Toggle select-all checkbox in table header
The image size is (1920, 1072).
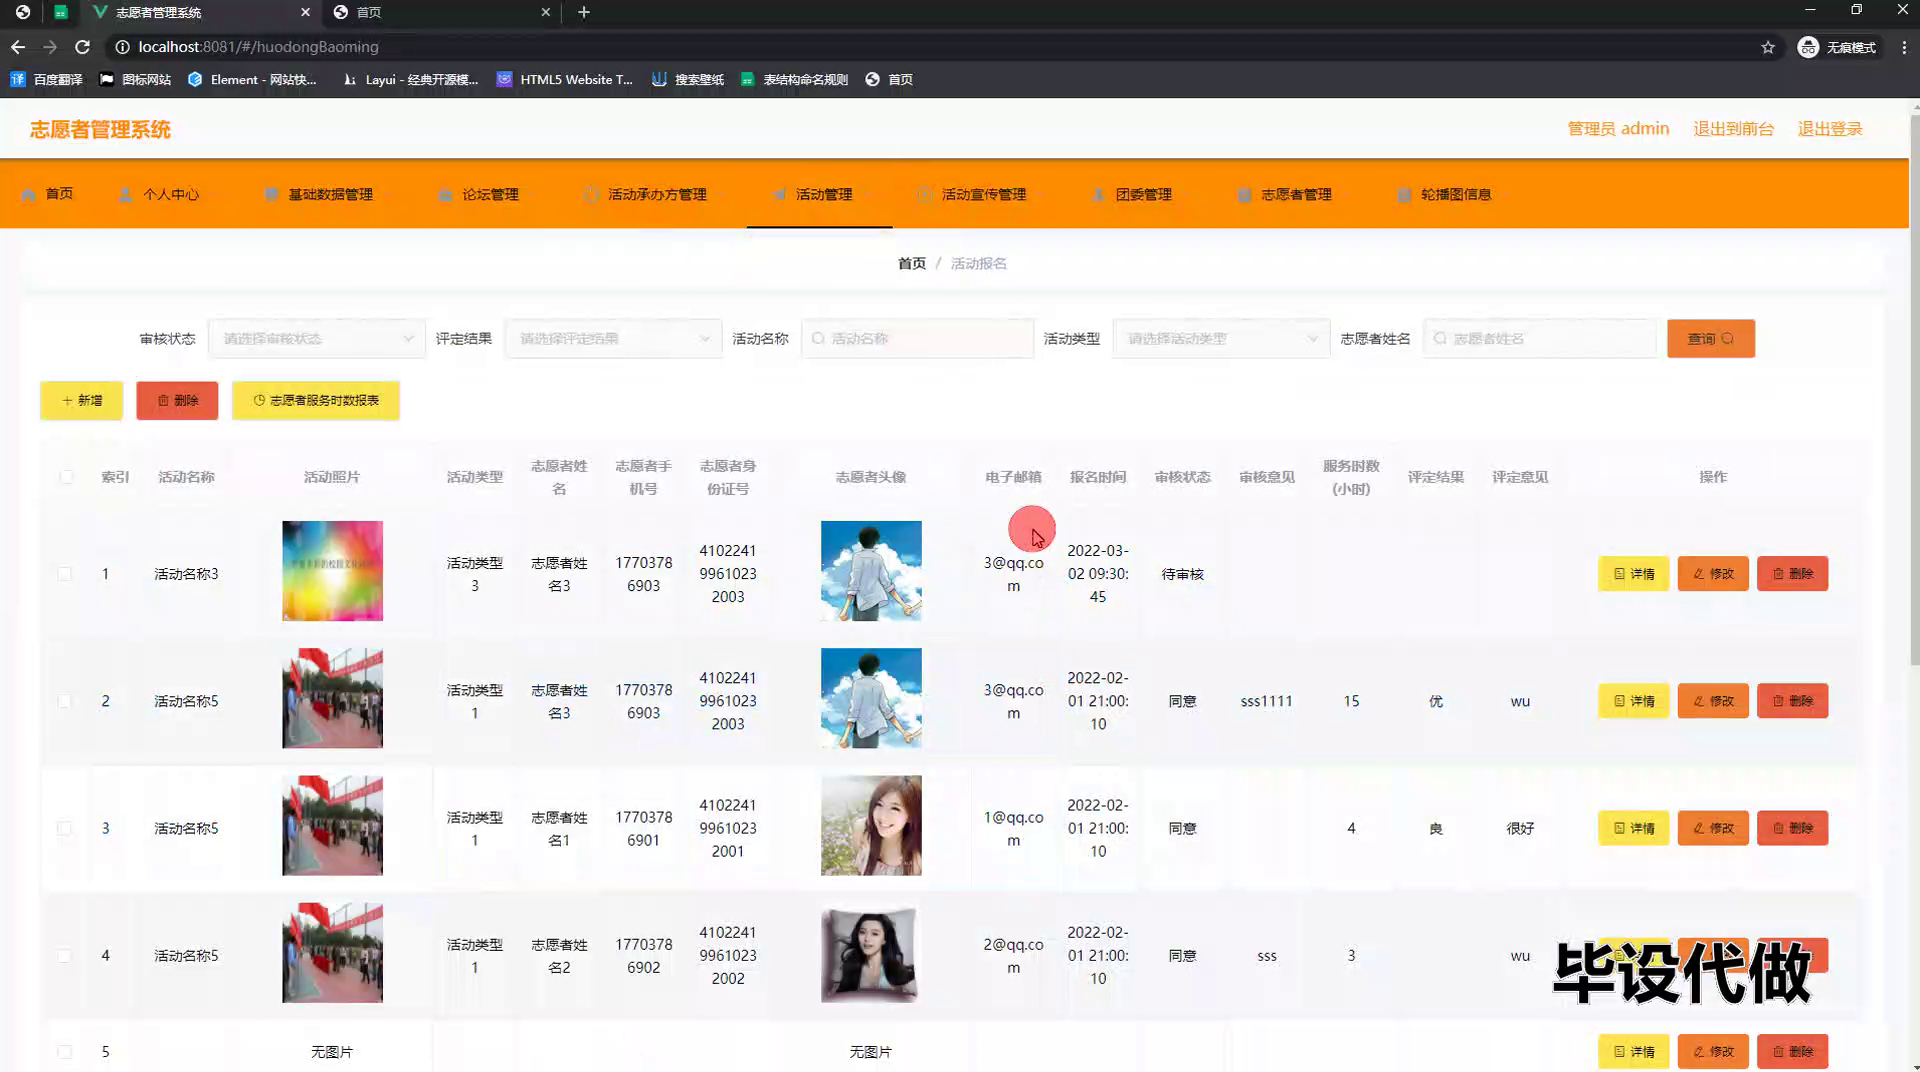tap(66, 477)
